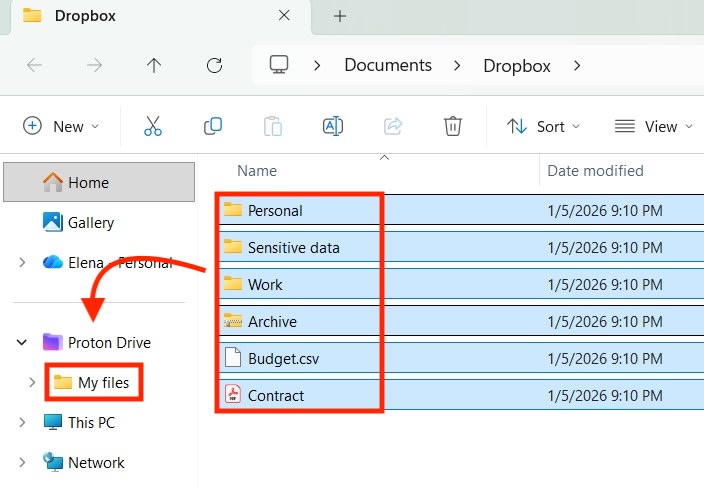Open the New item dropdown
The height and width of the screenshot is (487, 704).
point(61,126)
